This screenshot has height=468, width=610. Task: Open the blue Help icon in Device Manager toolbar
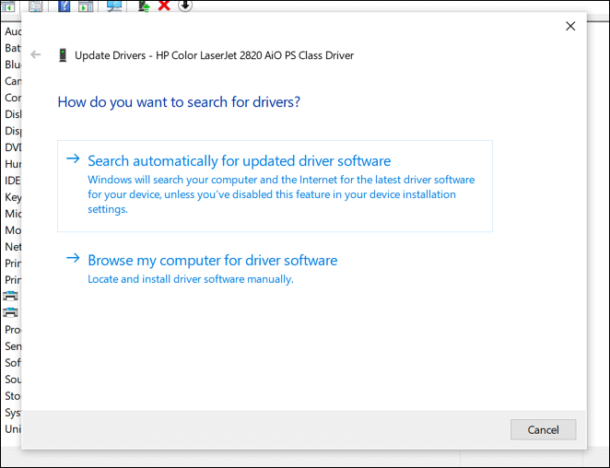tap(64, 6)
